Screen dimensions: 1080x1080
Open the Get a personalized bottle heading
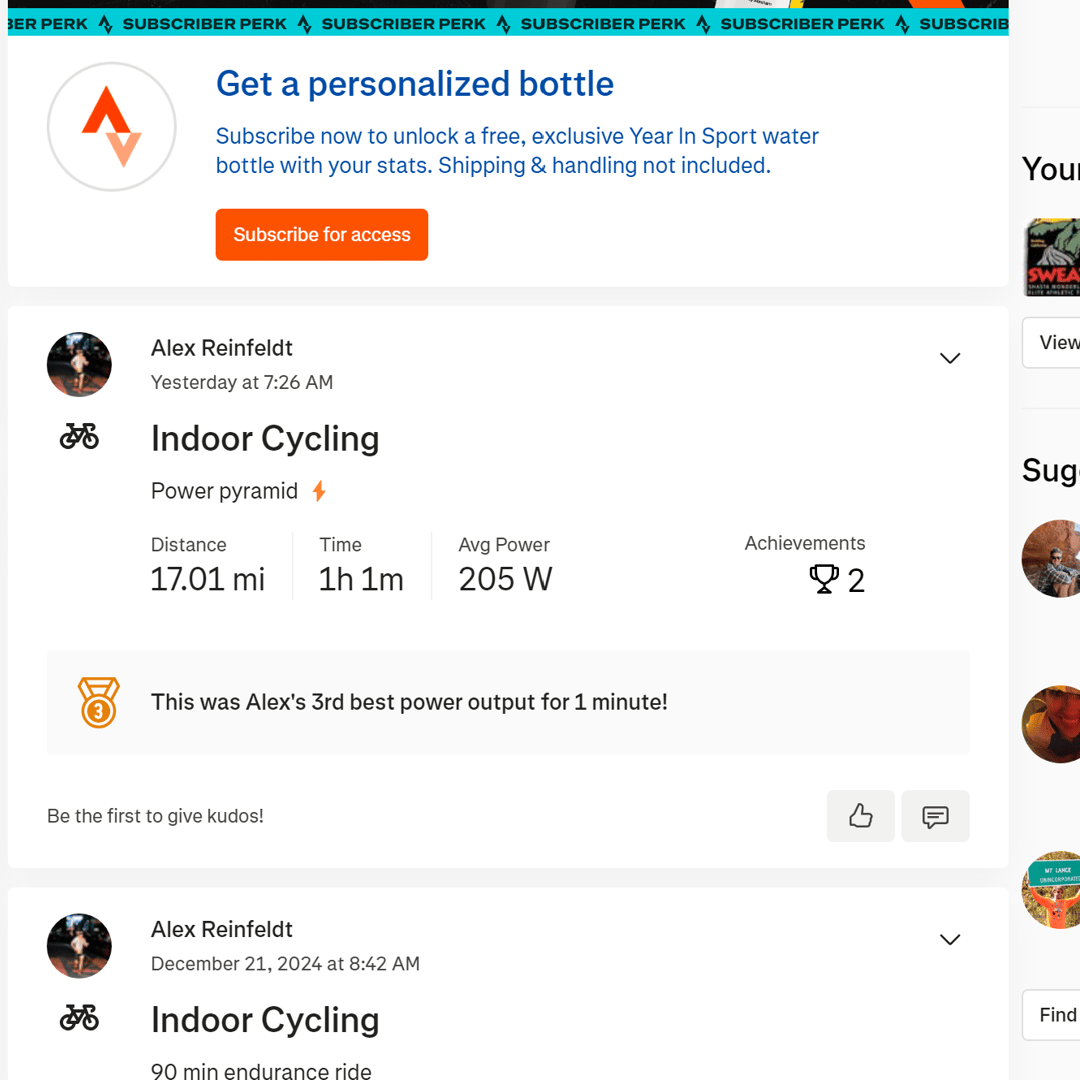(415, 84)
